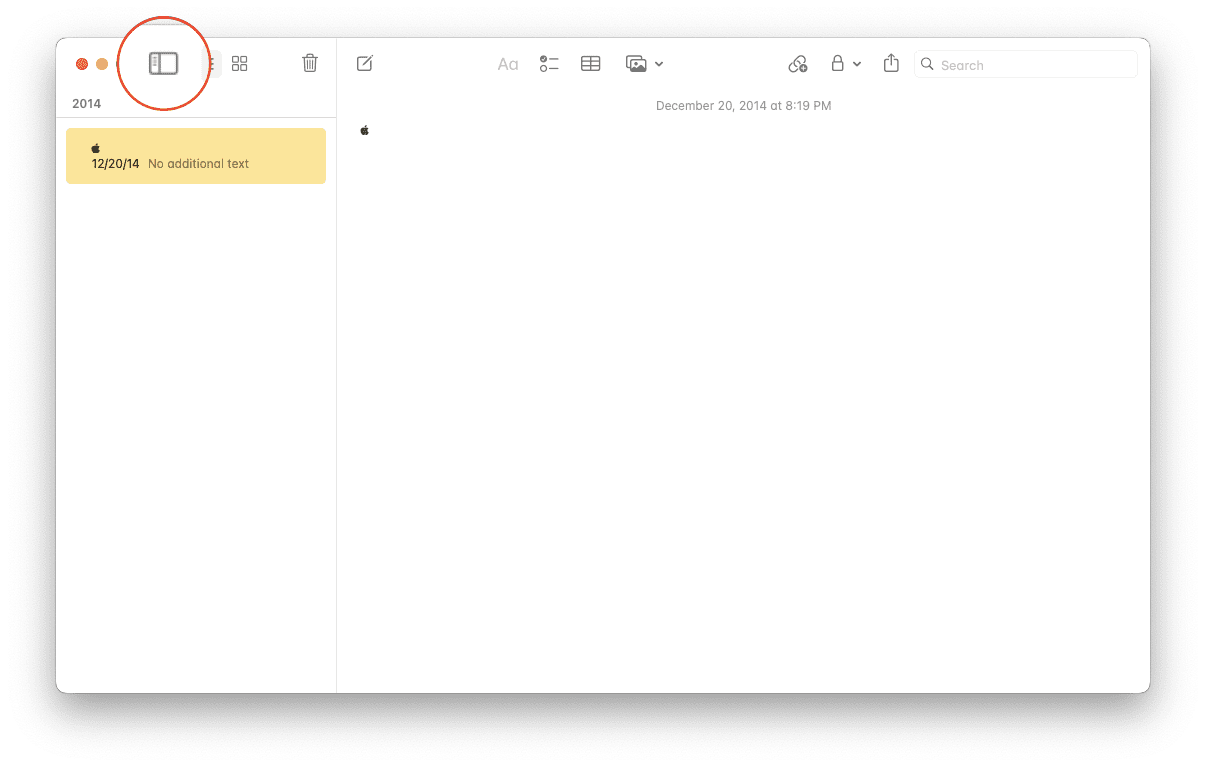Add a table to the note

click(x=591, y=64)
